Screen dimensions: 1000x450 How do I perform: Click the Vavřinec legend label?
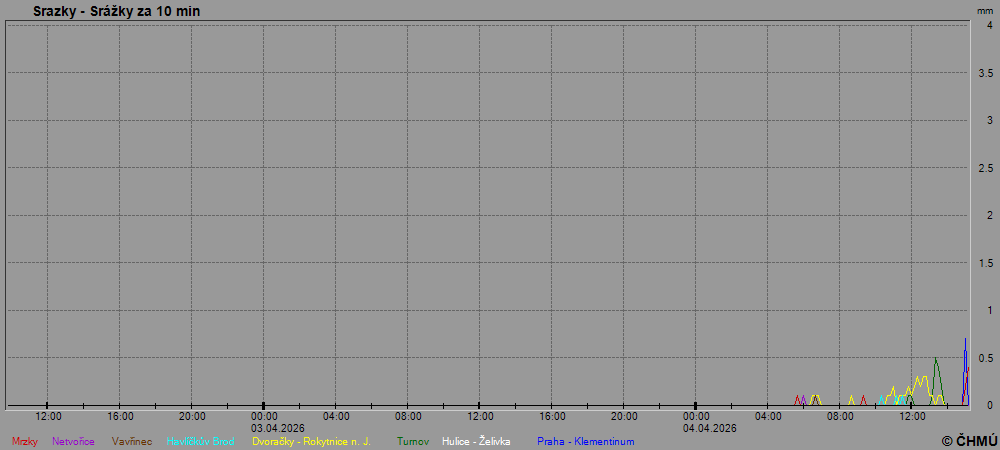point(132,441)
